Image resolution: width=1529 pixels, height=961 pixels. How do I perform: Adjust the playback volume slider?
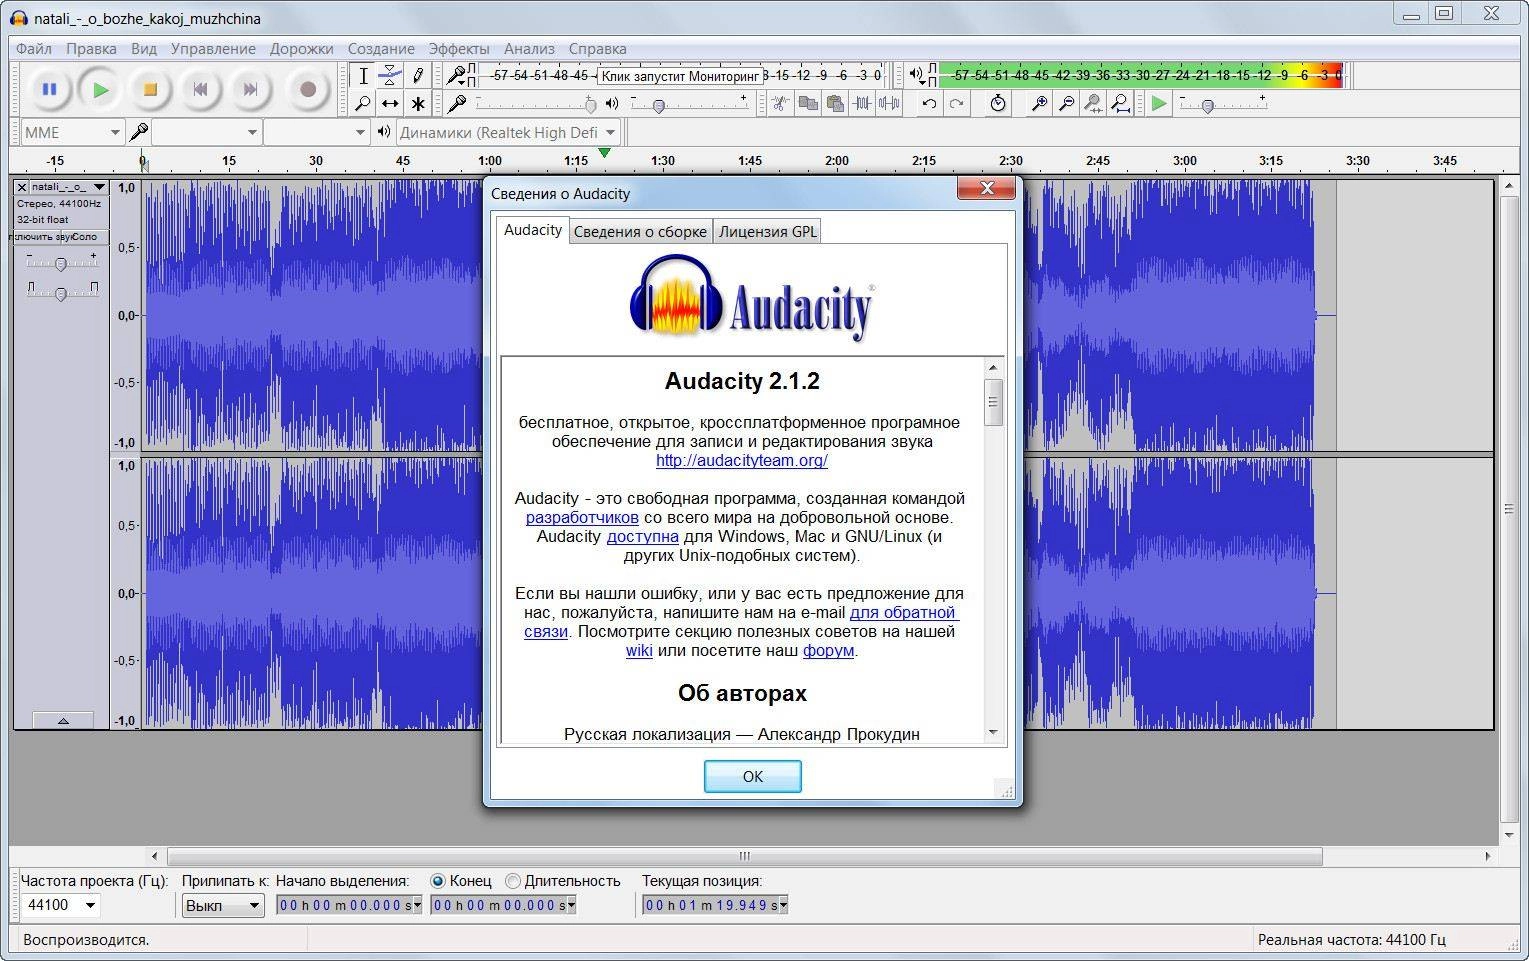pos(688,103)
